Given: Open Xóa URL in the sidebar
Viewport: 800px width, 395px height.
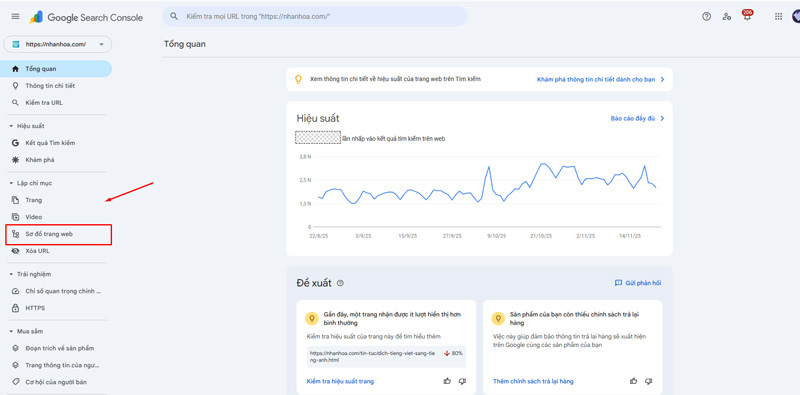Looking at the screenshot, I should [x=56, y=251].
